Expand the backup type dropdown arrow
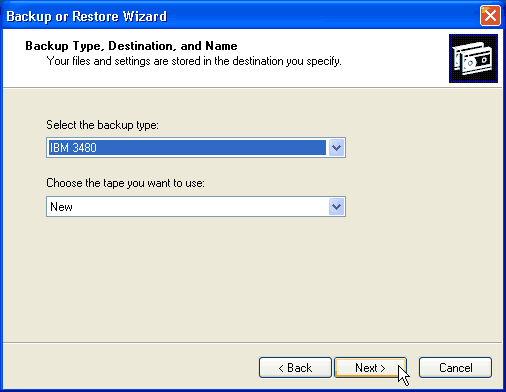 point(336,147)
